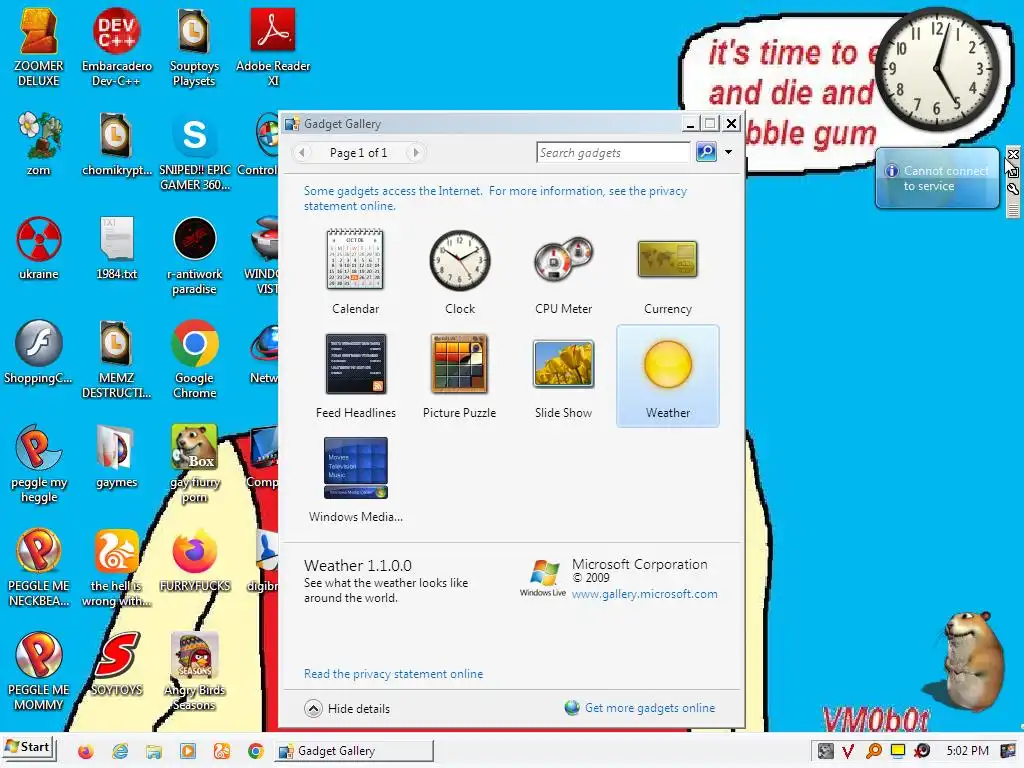Select the Feed Headlines gadget

355,376
